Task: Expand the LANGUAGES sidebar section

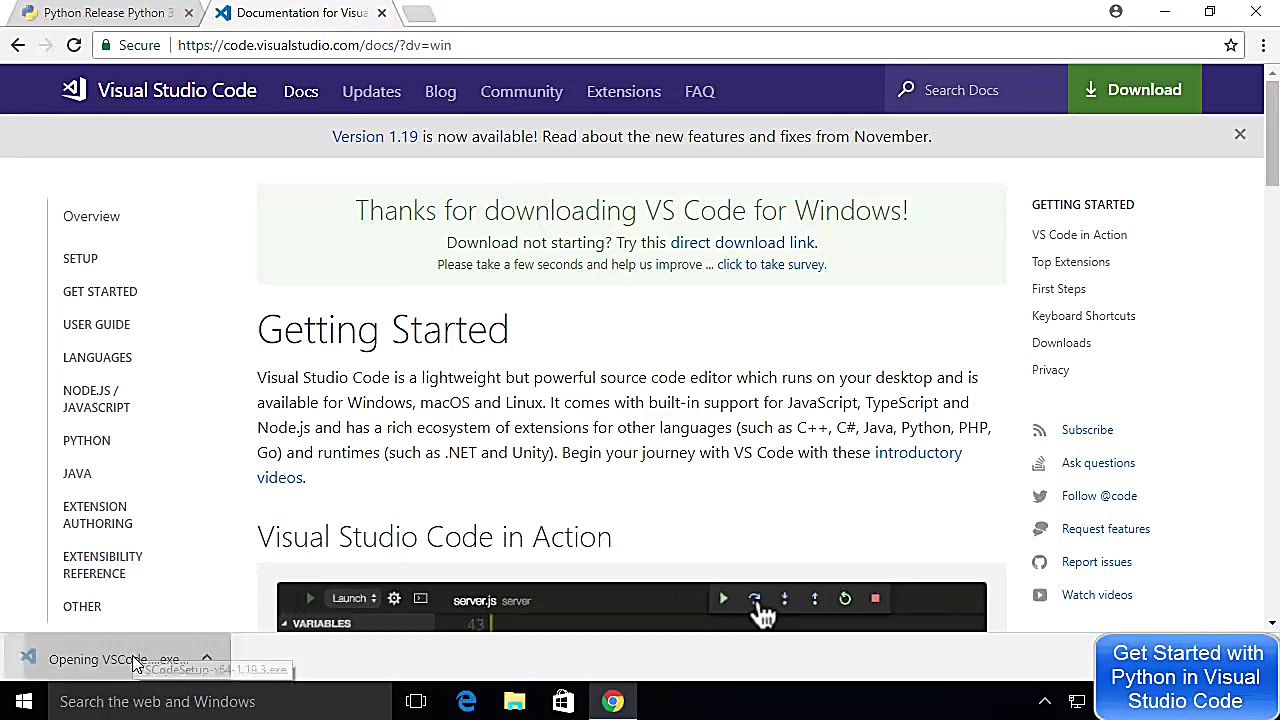Action: point(97,357)
